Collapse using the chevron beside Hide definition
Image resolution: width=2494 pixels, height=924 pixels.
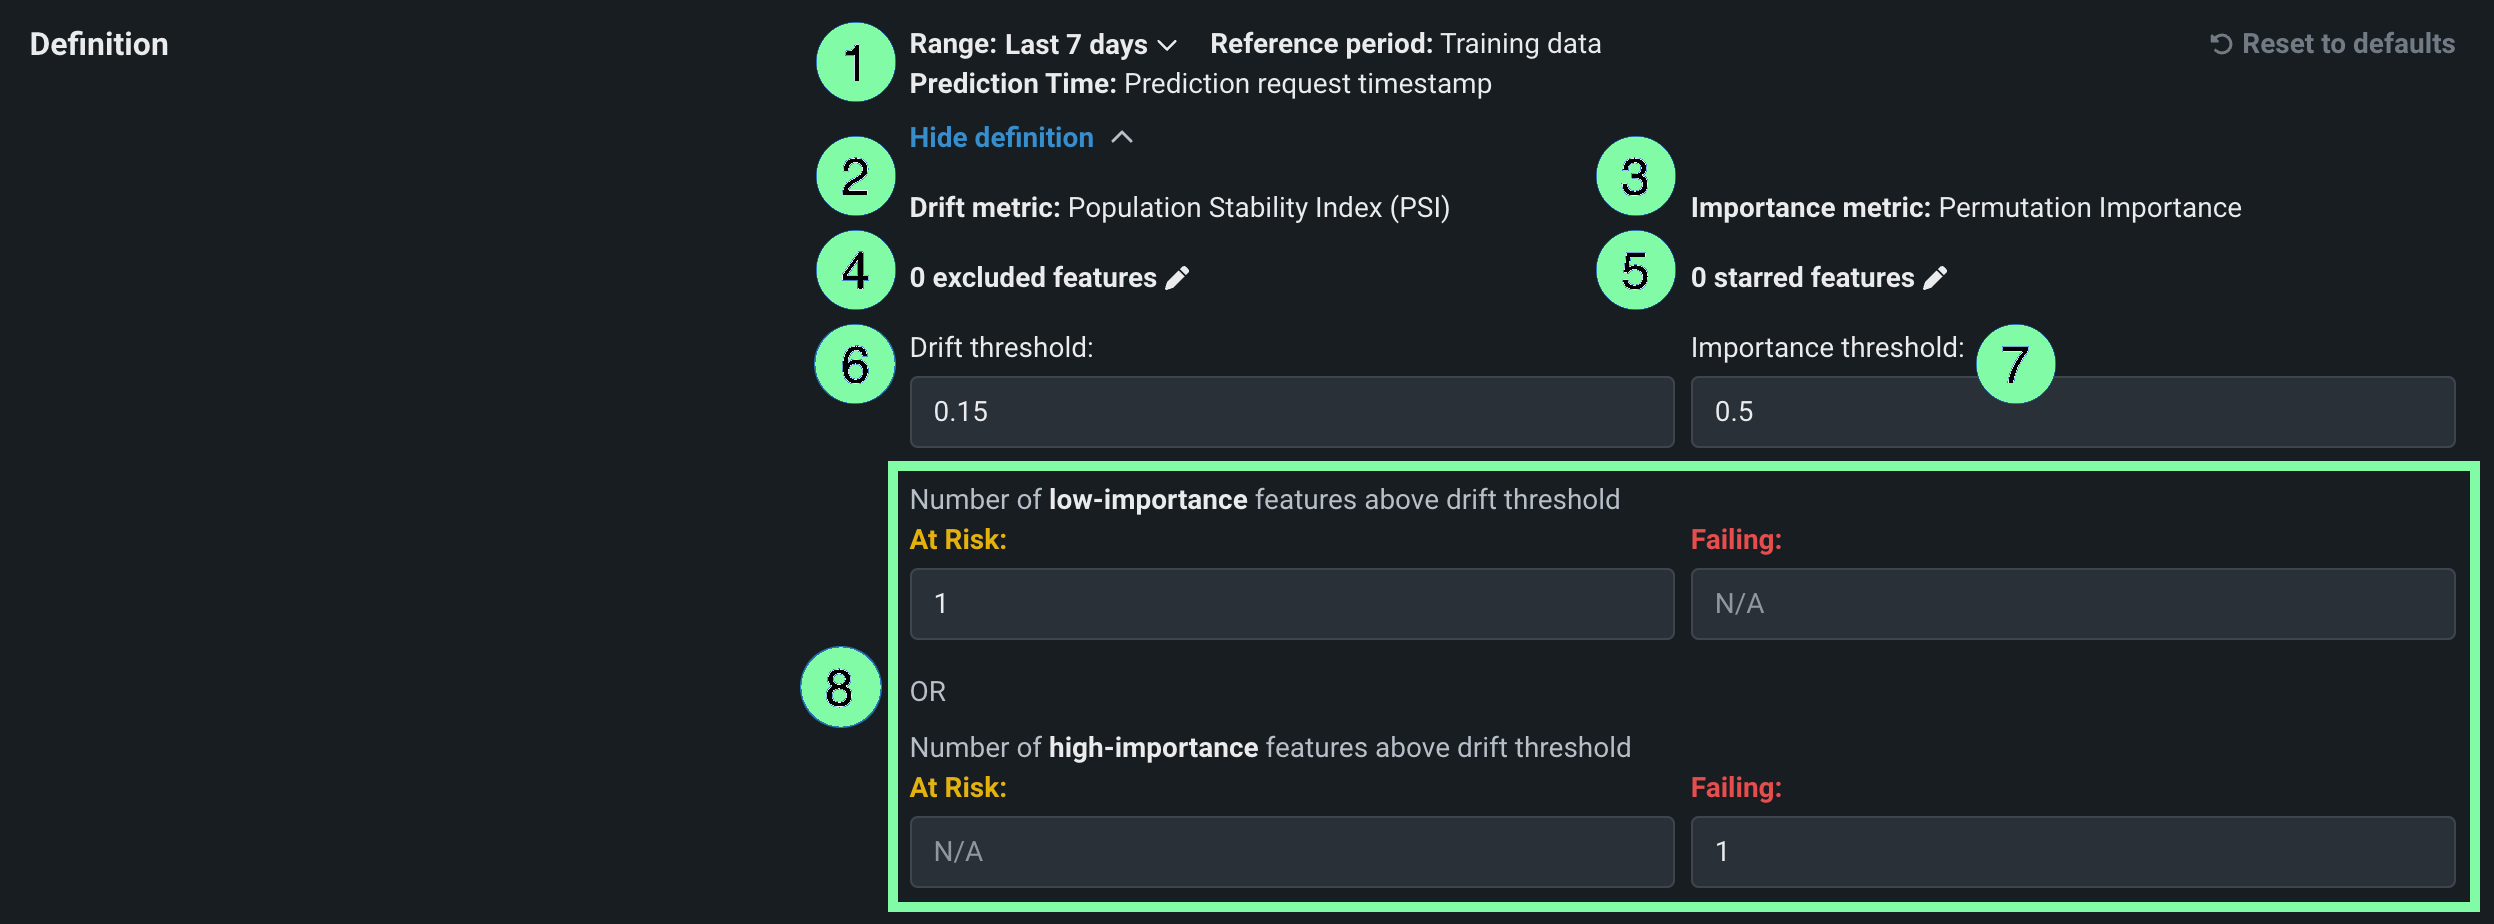pyautogui.click(x=1123, y=138)
